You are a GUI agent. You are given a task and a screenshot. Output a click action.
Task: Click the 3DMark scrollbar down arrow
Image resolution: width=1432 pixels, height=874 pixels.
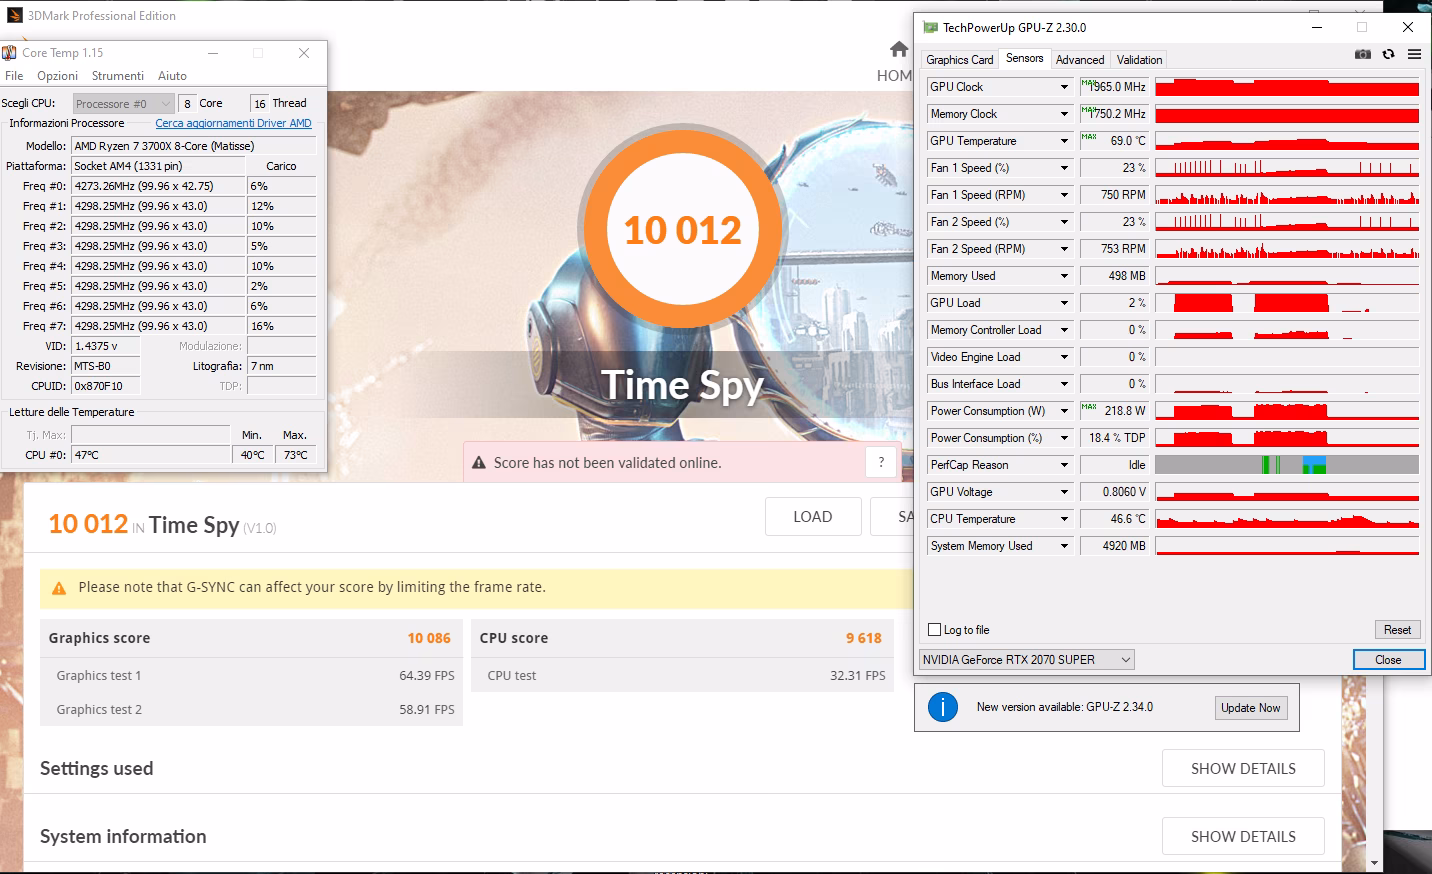point(1374,863)
